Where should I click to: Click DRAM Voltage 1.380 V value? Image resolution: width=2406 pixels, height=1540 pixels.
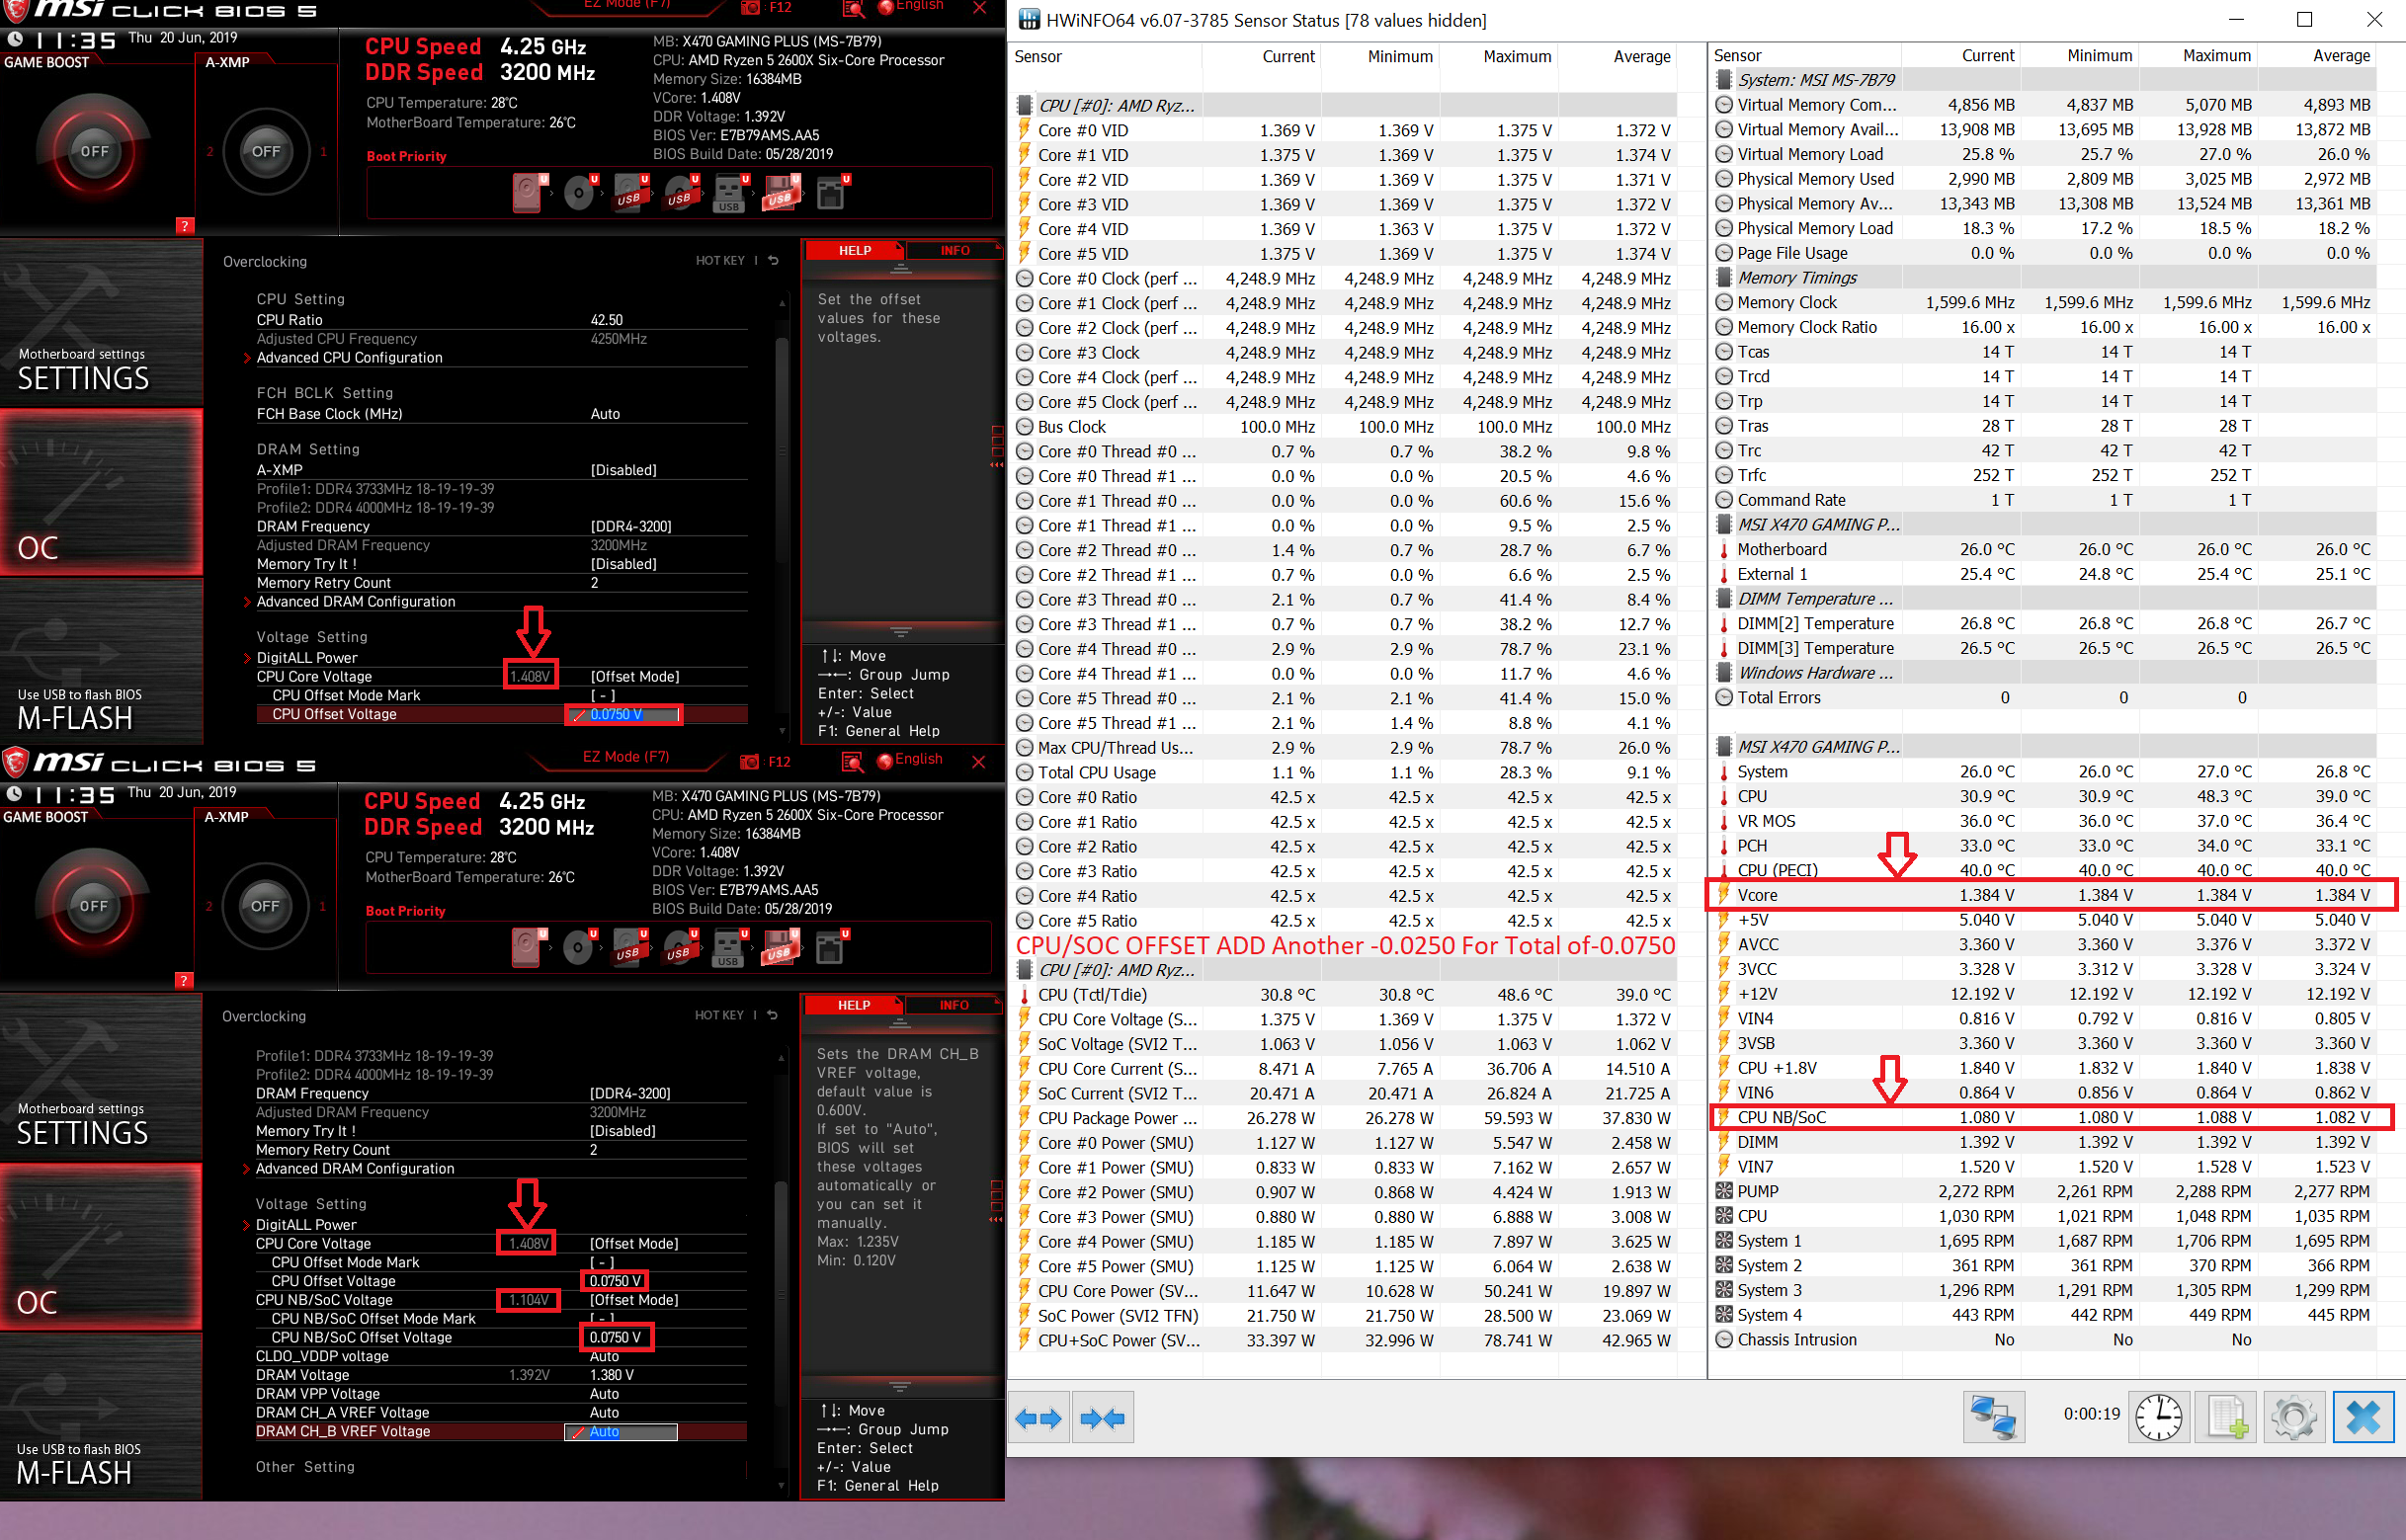[611, 1376]
